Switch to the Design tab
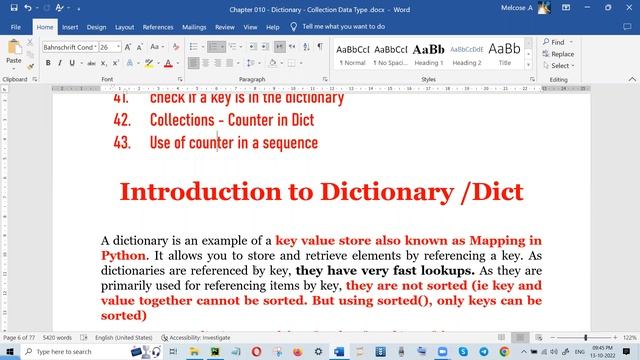 96,27
